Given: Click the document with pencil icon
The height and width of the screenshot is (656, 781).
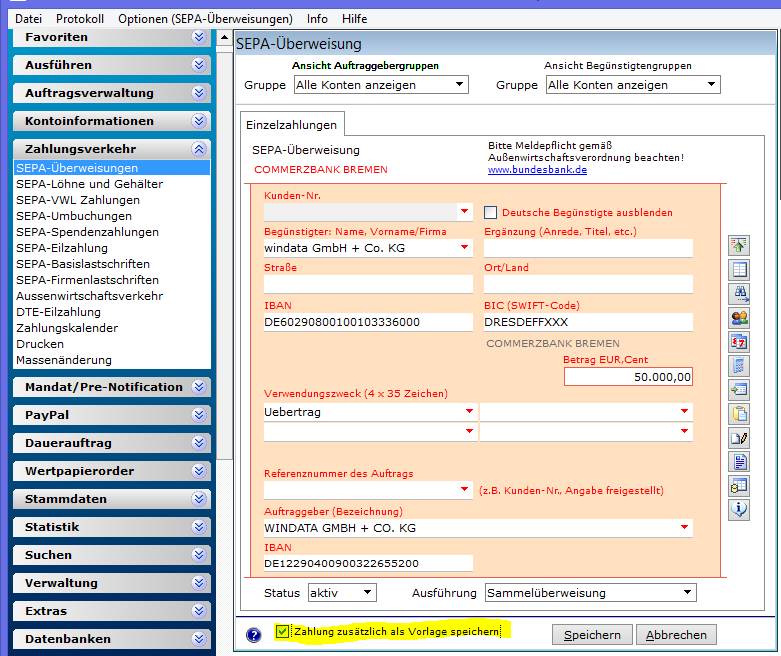Looking at the screenshot, I should (x=739, y=438).
